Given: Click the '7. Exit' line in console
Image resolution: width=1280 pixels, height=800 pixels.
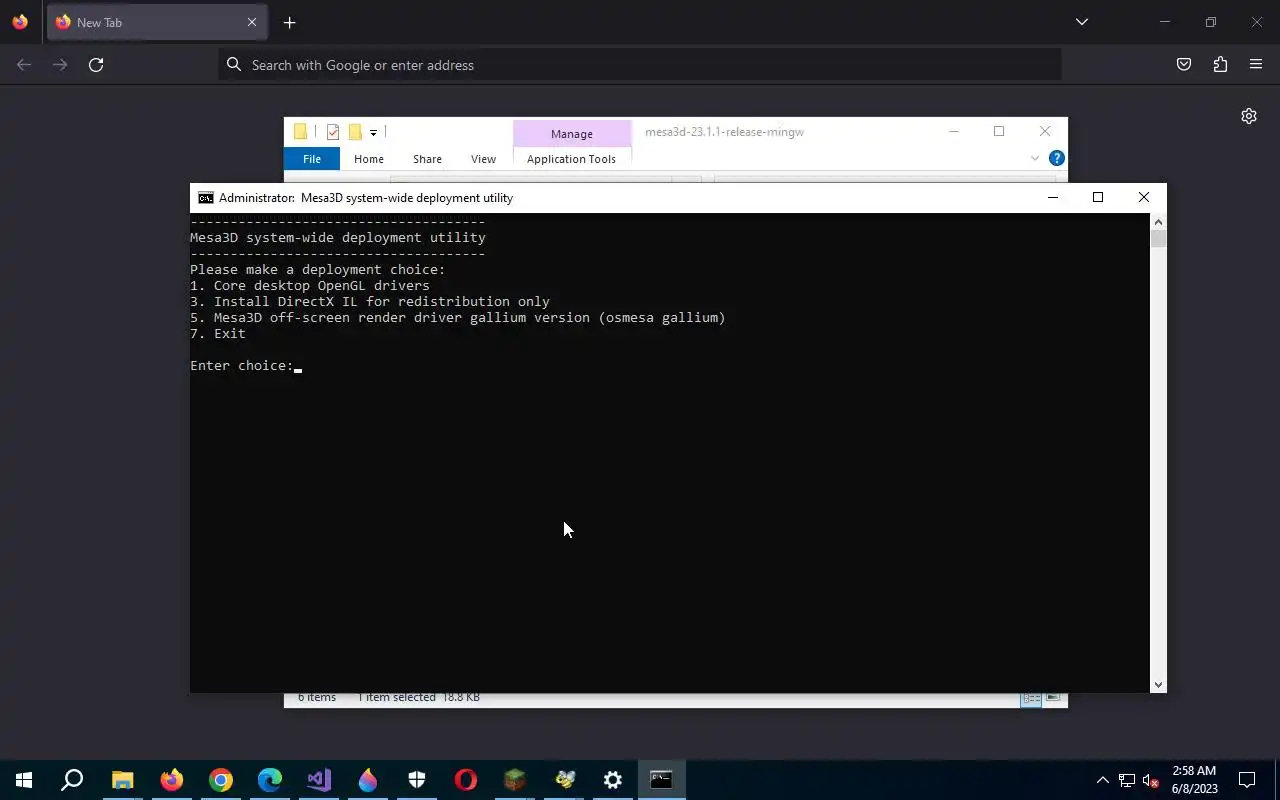Looking at the screenshot, I should [x=218, y=333].
